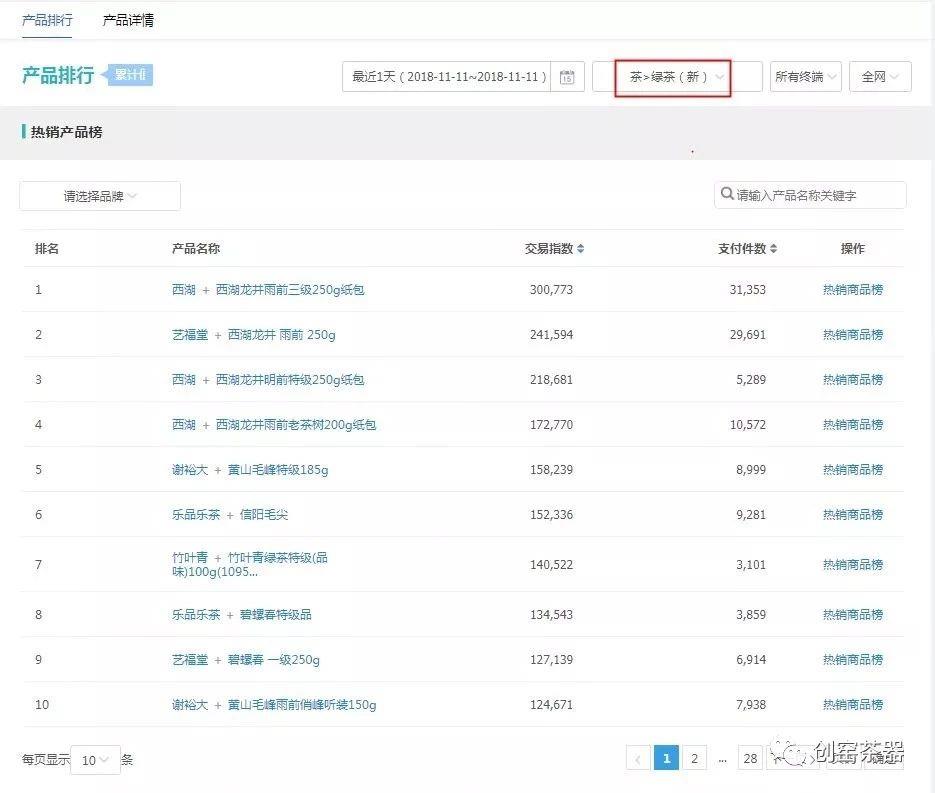
Task: Click payment count 8,999
Action: tap(751, 470)
